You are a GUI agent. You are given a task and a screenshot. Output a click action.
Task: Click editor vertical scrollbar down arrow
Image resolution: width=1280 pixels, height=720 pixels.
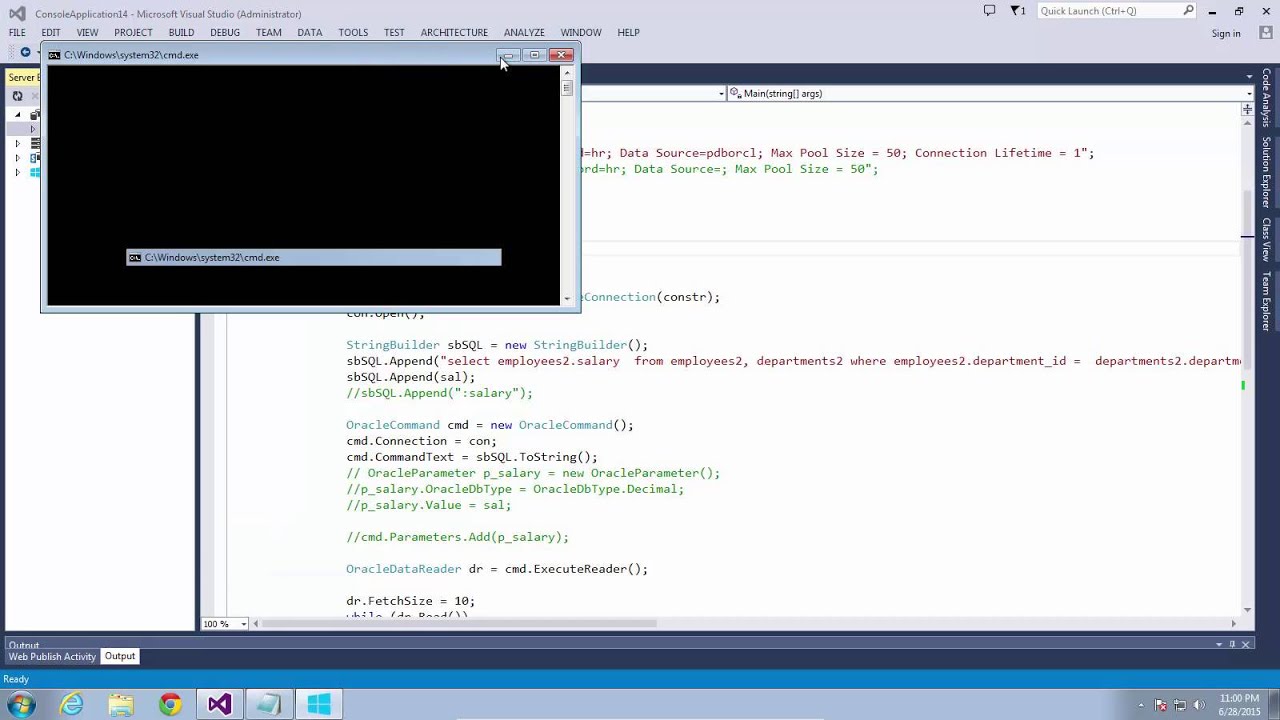click(x=1247, y=610)
